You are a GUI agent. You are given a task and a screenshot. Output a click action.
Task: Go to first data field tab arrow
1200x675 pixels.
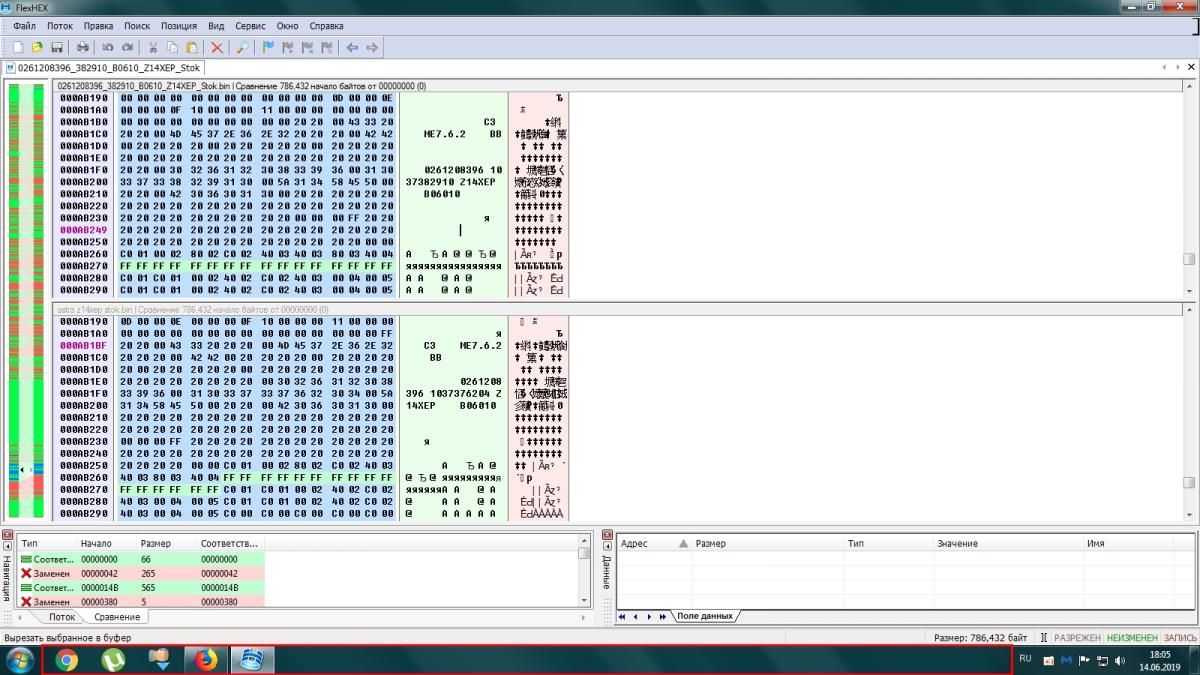[623, 616]
